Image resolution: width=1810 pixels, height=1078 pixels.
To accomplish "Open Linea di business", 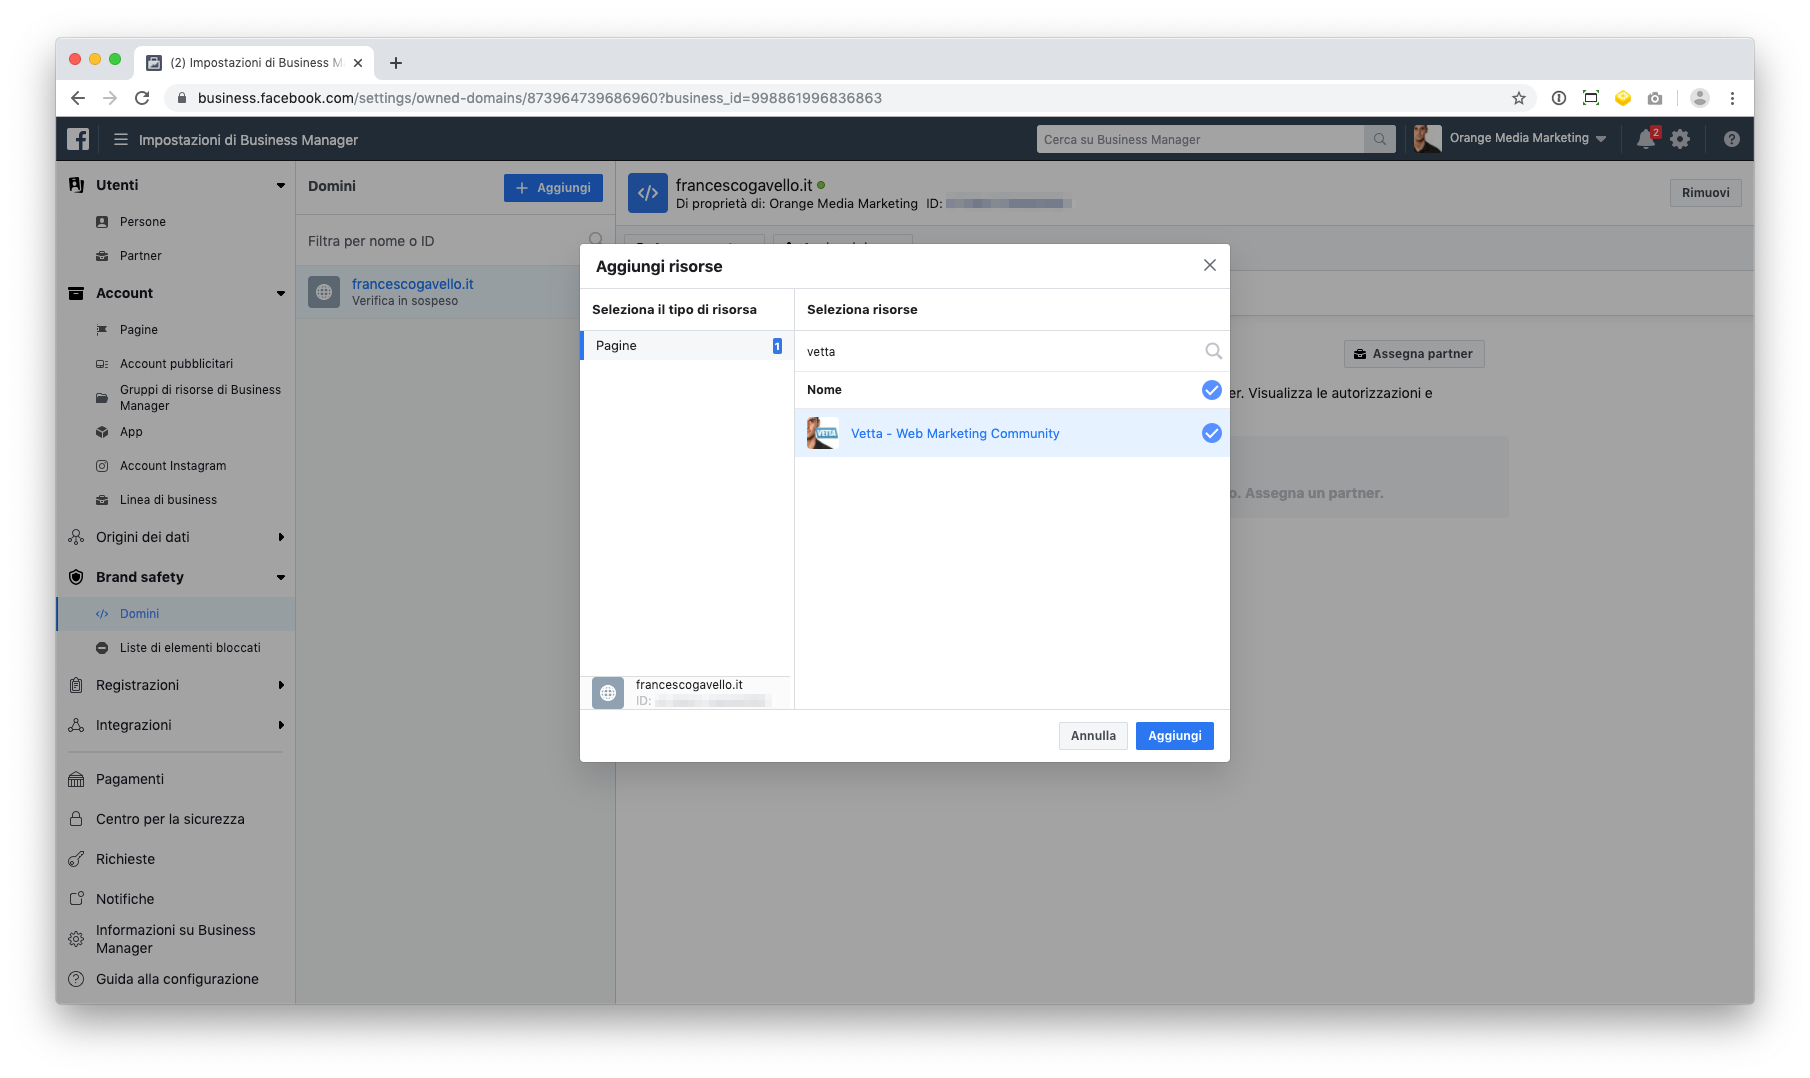I will point(168,500).
